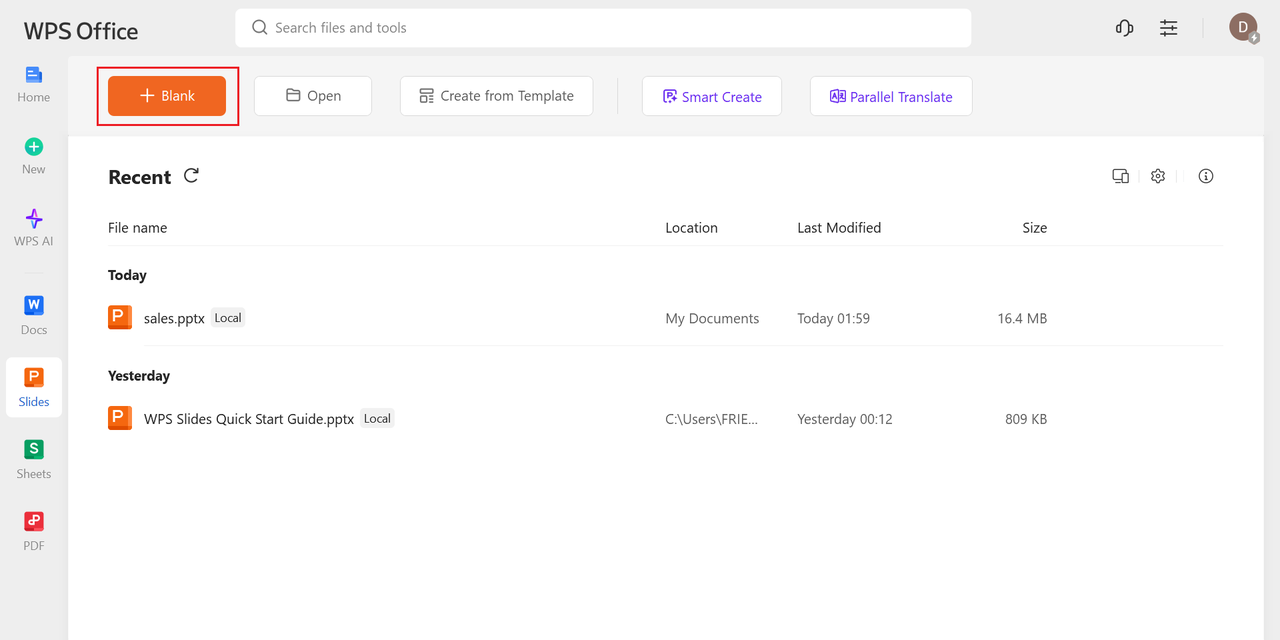Open the PDF section in sidebar
The height and width of the screenshot is (640, 1280).
click(x=33, y=532)
